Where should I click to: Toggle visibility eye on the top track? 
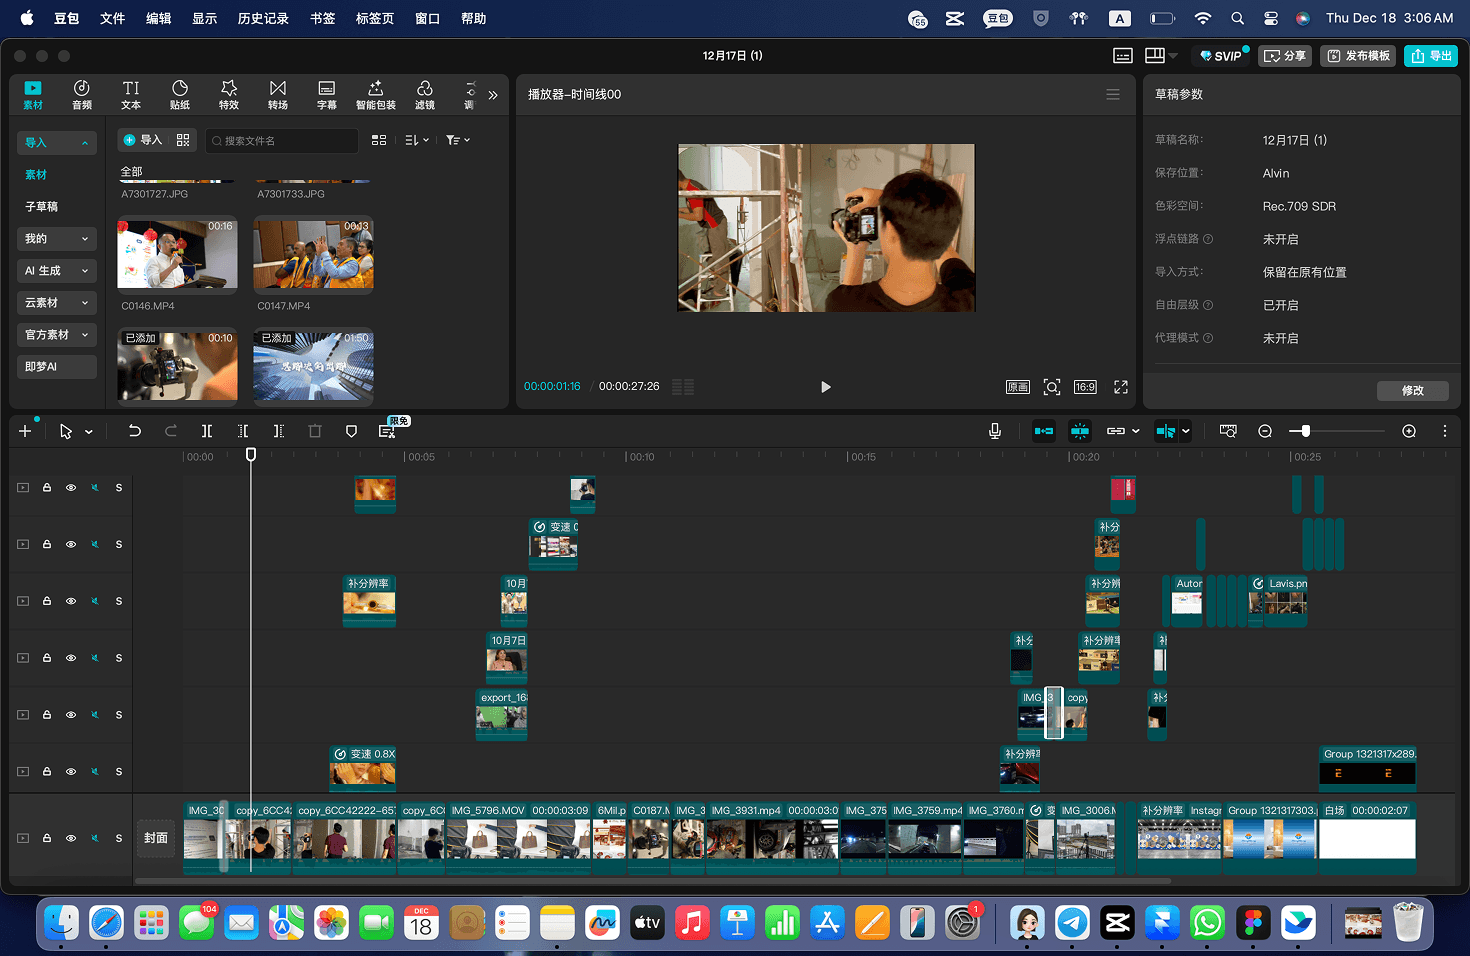(x=71, y=488)
